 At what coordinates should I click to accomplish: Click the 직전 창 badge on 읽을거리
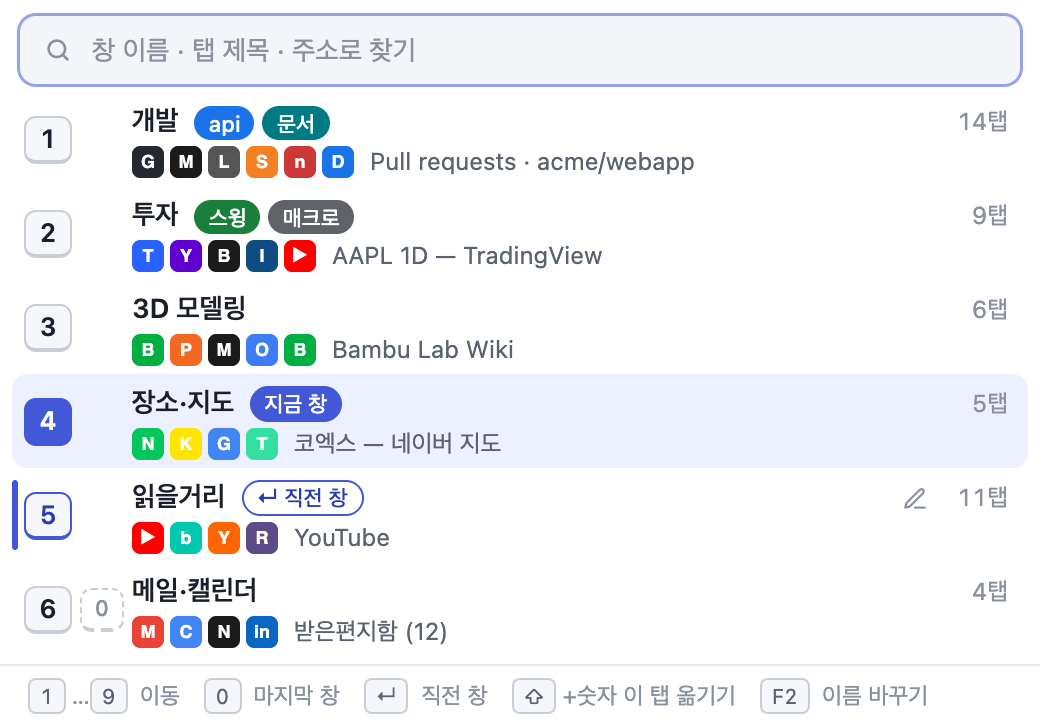tap(303, 498)
